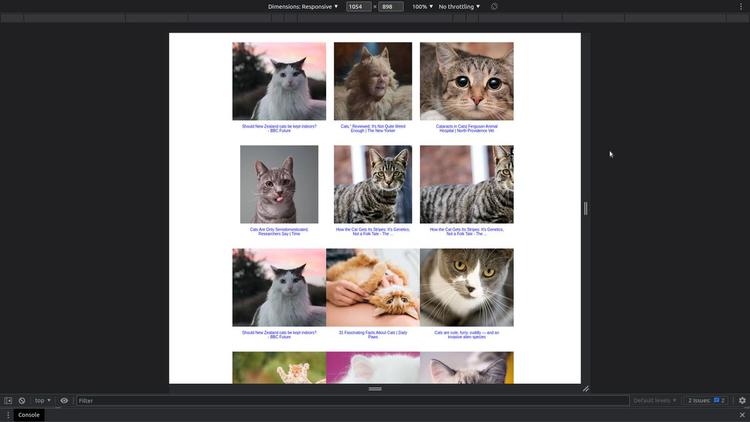Toggle the console sidebar panel
Viewport: 750px width, 422px height.
click(8, 400)
